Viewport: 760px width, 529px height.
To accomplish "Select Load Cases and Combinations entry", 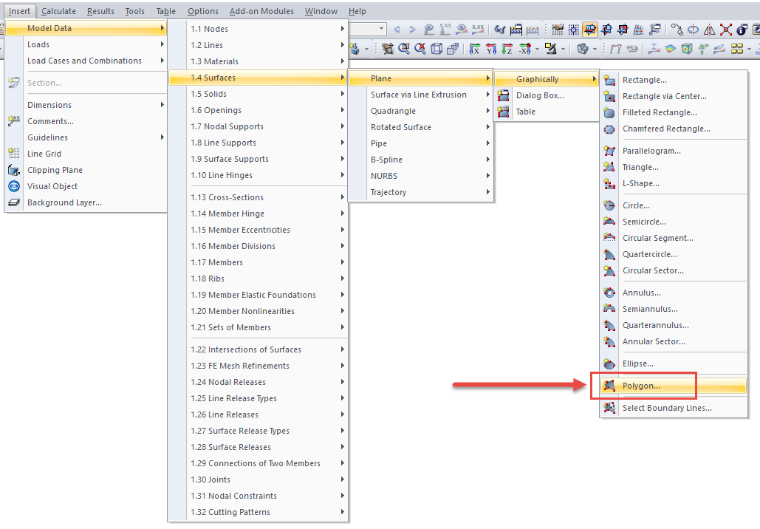I will coord(87,61).
